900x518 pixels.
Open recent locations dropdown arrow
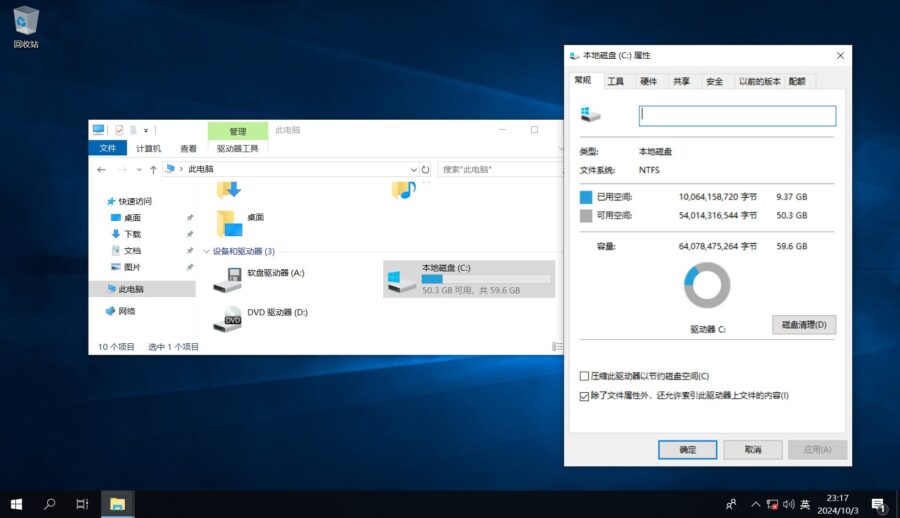pyautogui.click(x=139, y=169)
